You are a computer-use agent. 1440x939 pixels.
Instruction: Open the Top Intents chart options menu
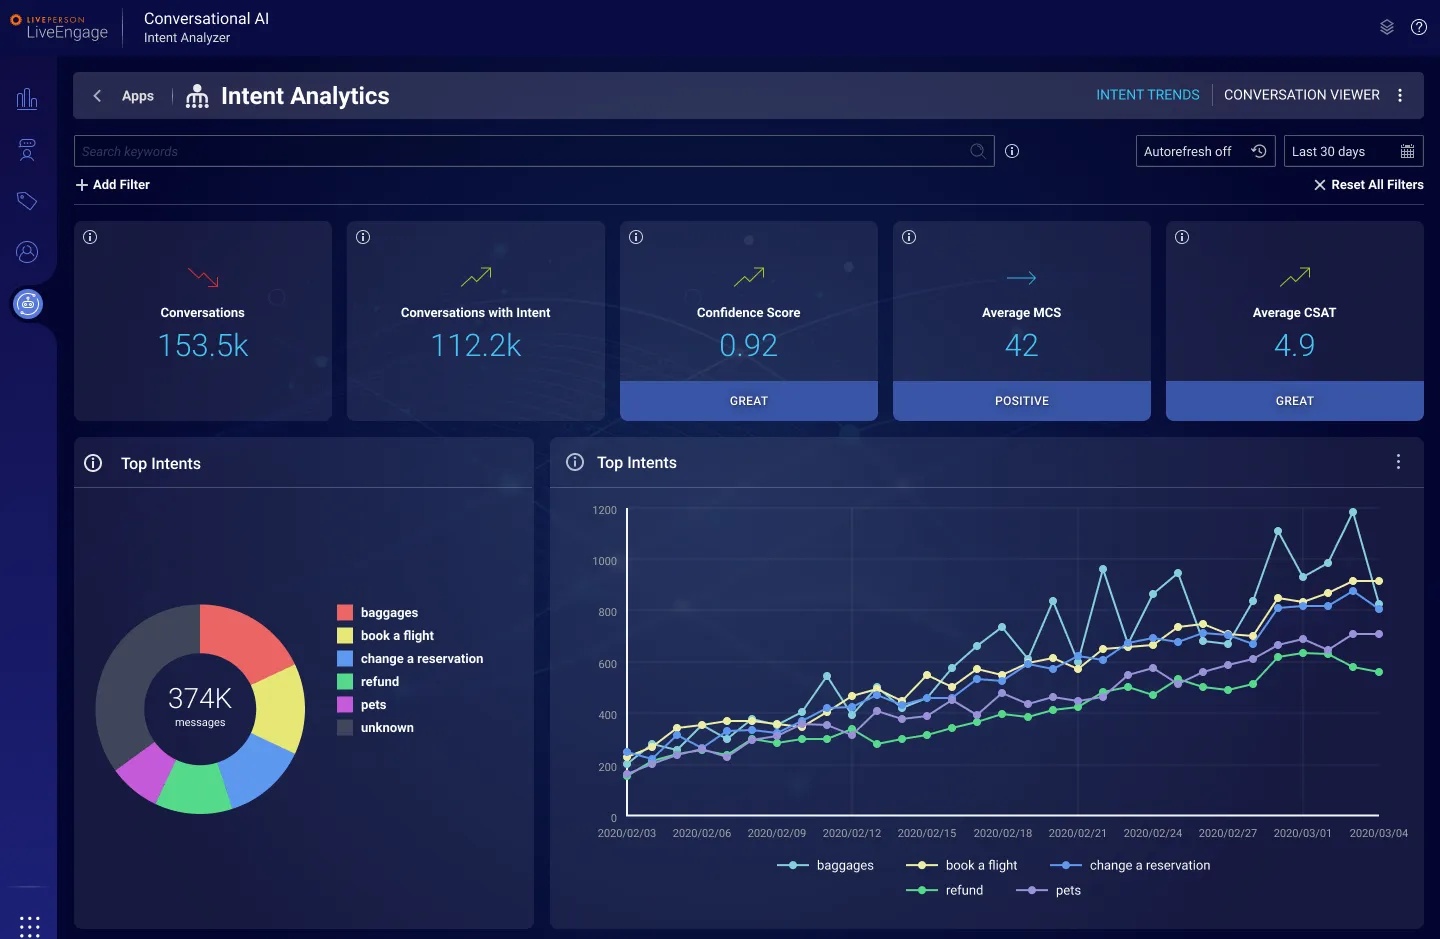1398,462
